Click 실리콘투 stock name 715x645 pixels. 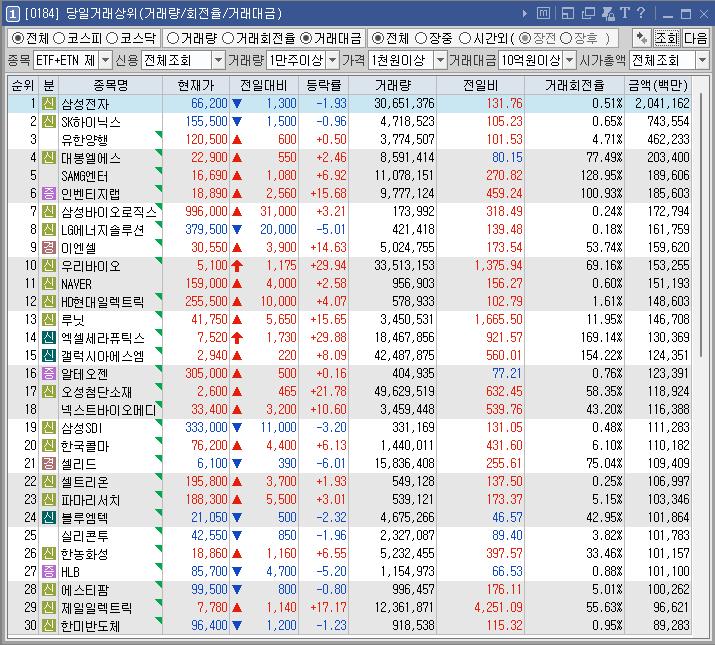click(x=85, y=536)
